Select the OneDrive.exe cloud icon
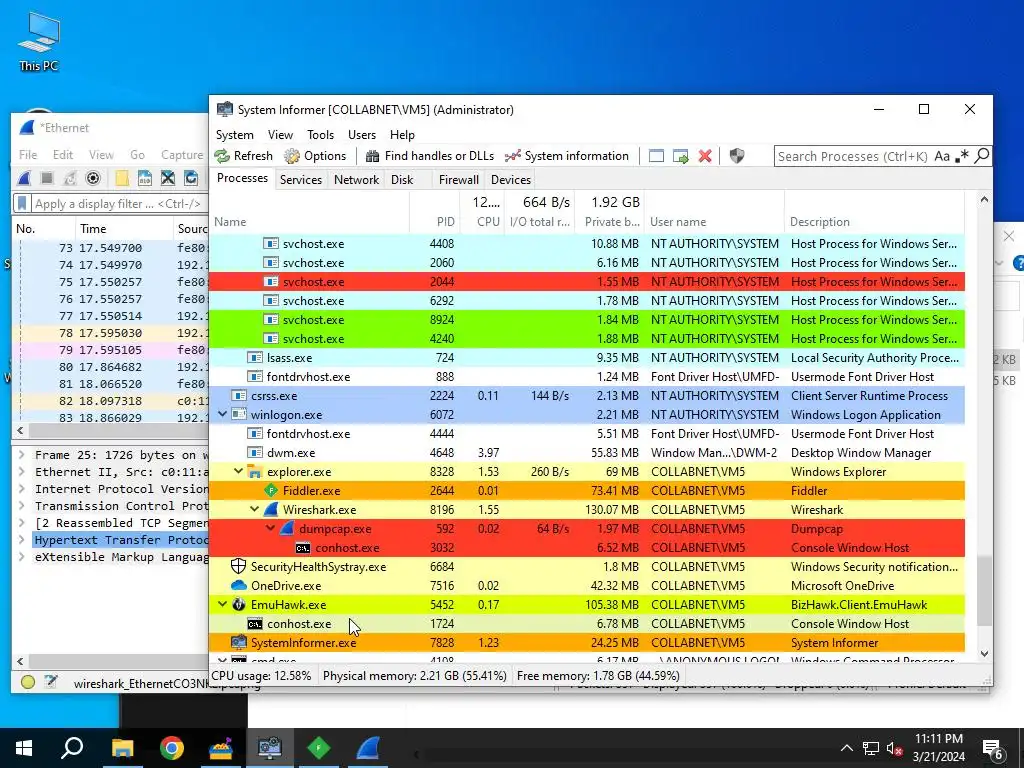The image size is (1024, 768). coord(239,585)
